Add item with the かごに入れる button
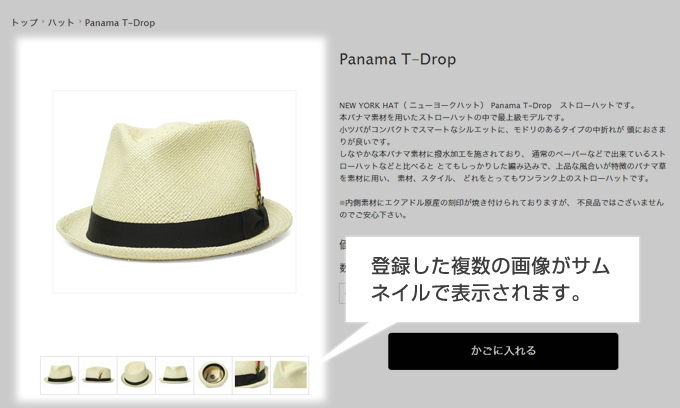This screenshot has width=680, height=408. coord(503,351)
